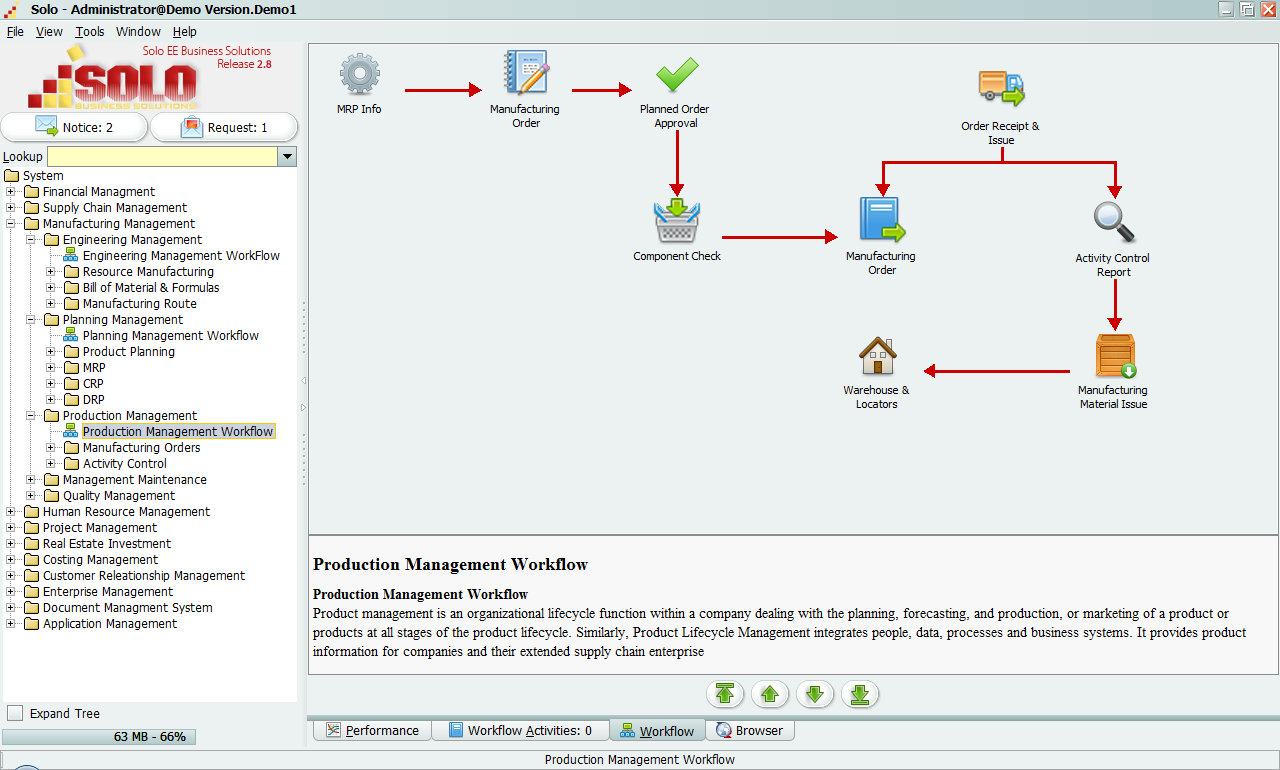
Task: Collapse the Manufacturing Management tree node
Action: tap(11, 224)
